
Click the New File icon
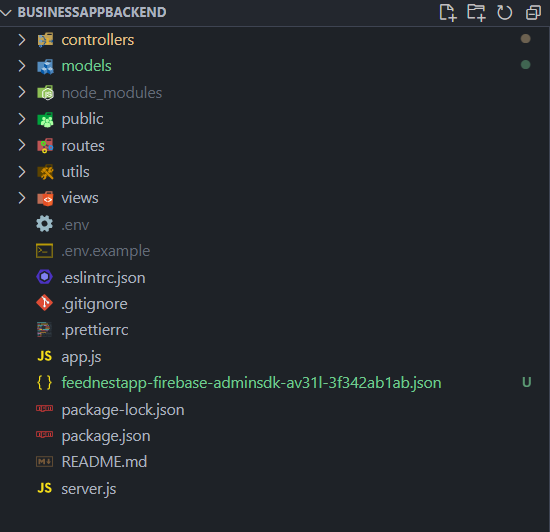click(x=448, y=13)
